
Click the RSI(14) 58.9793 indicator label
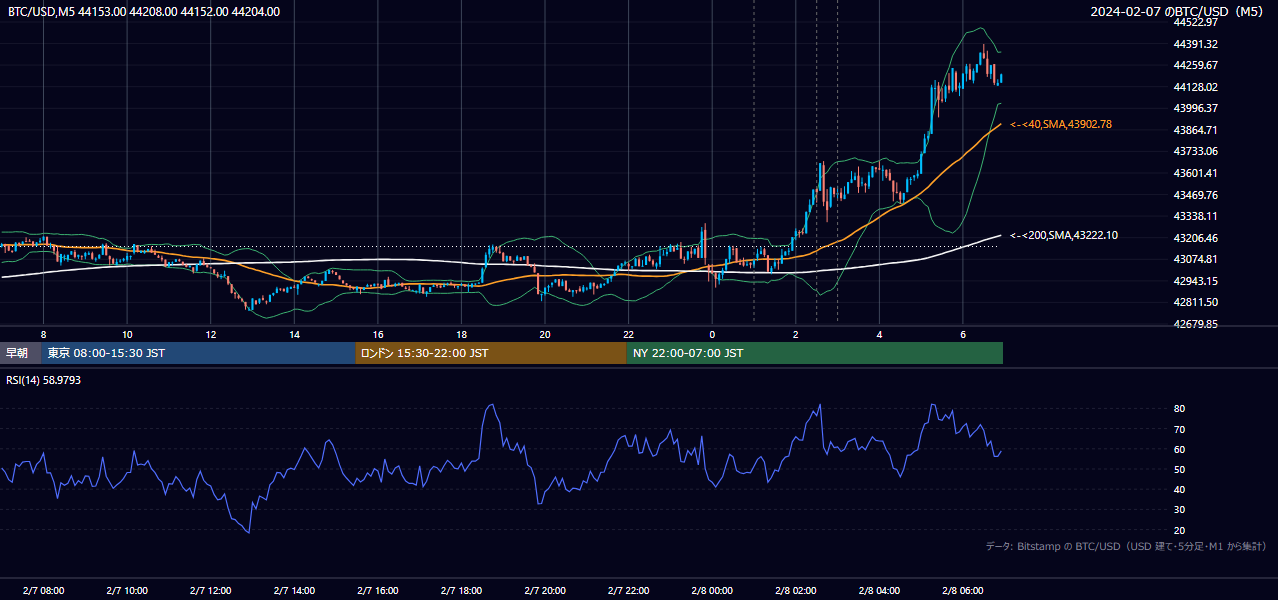pos(44,380)
